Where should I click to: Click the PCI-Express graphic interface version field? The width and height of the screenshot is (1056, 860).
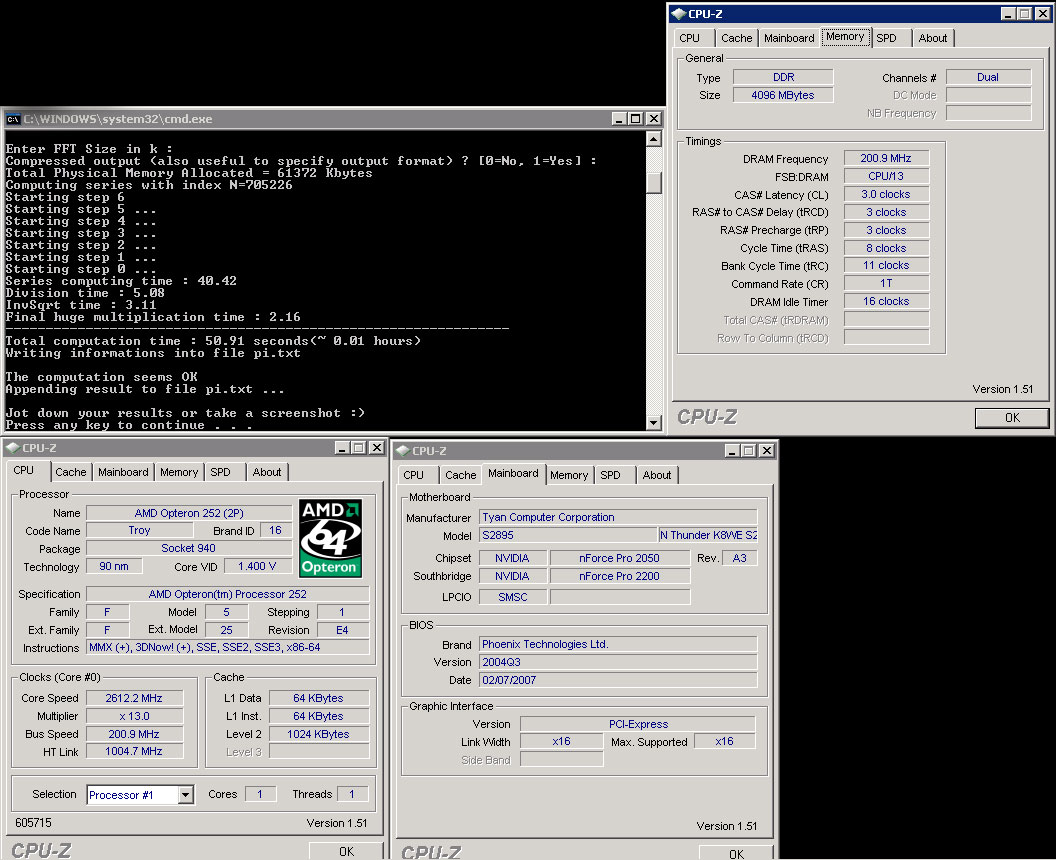[638, 725]
